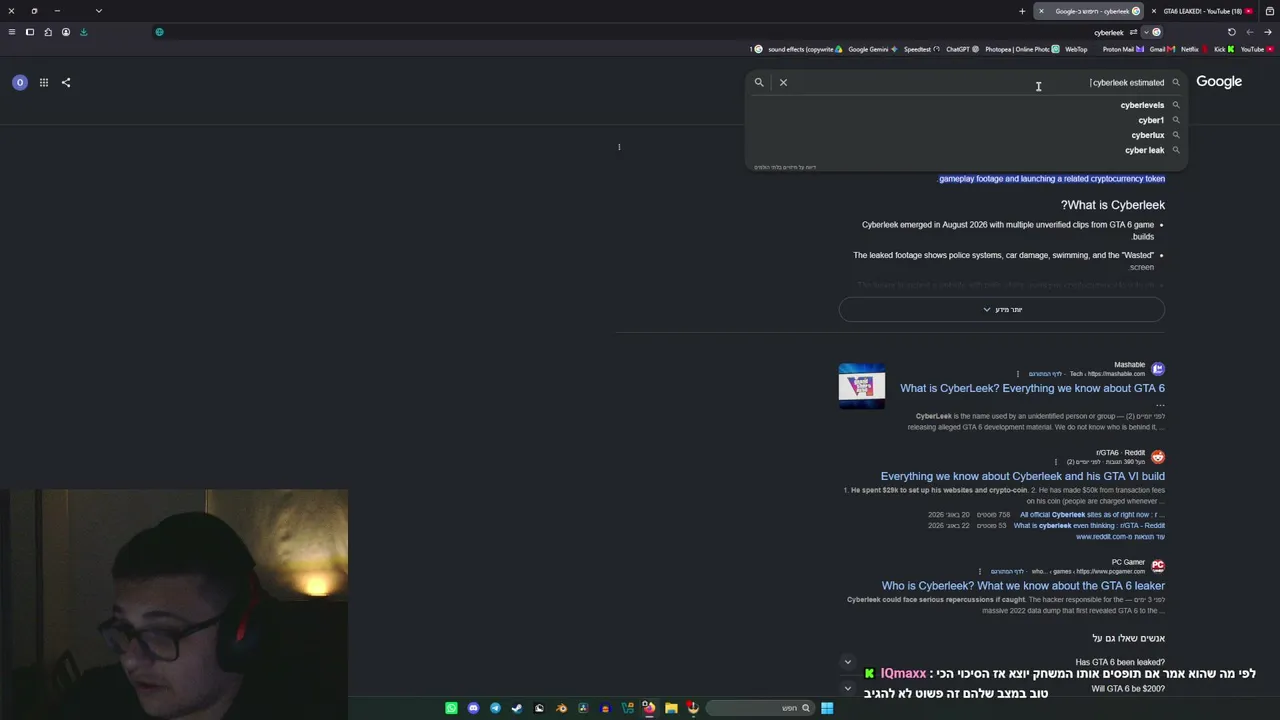Go forward to the next page
The image size is (1280, 720).
(x=1249, y=32)
